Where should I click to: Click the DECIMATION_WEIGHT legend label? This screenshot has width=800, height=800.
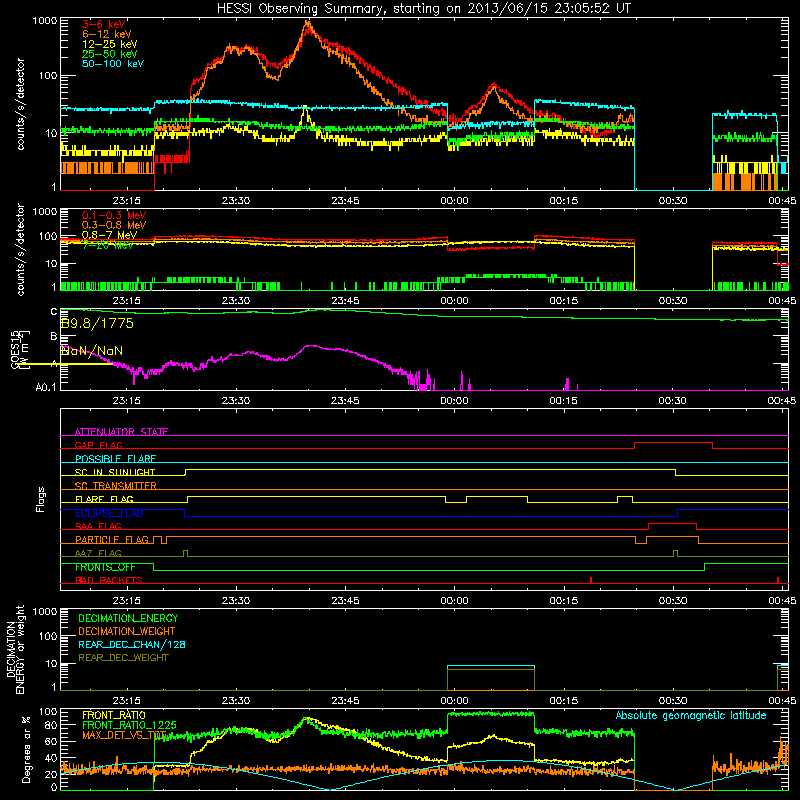(x=127, y=632)
